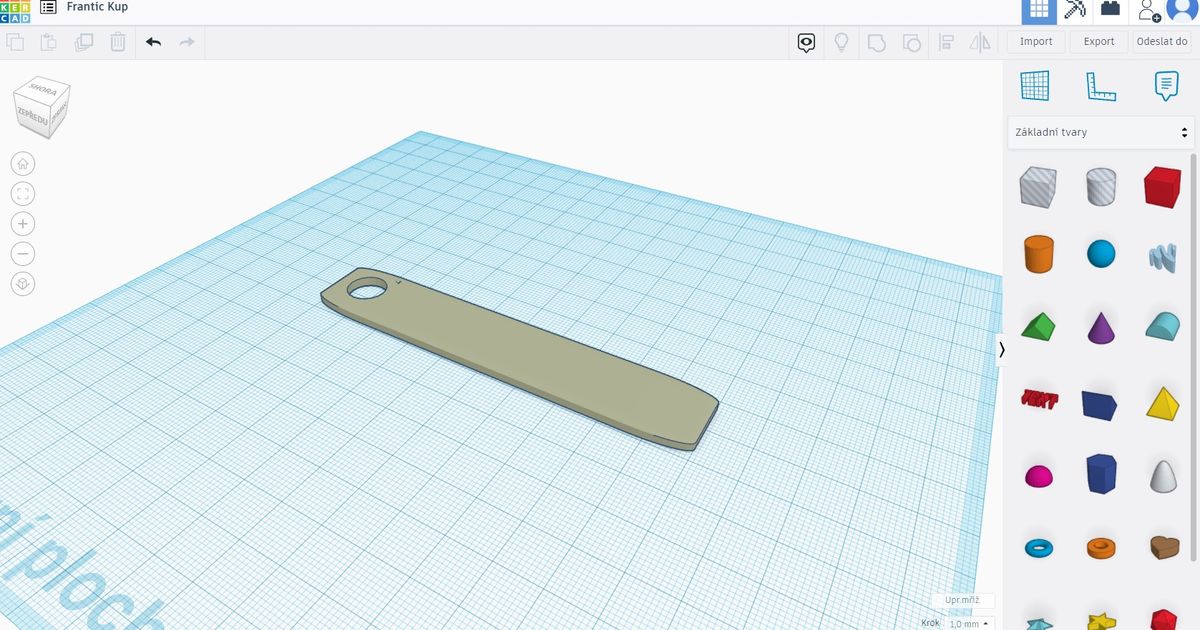Image resolution: width=1200 pixels, height=630 pixels.
Task: Select the Ruler tool in right panel
Action: [1100, 85]
